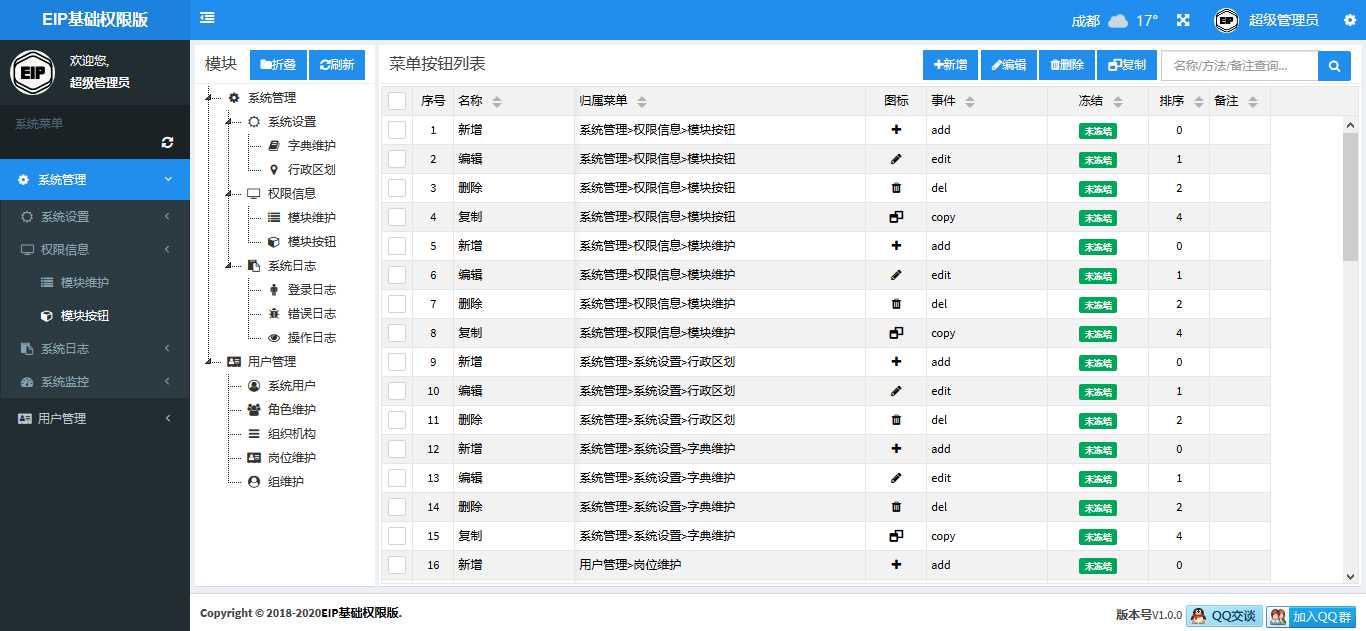Check the checkbox for row 7

[x=397, y=304]
